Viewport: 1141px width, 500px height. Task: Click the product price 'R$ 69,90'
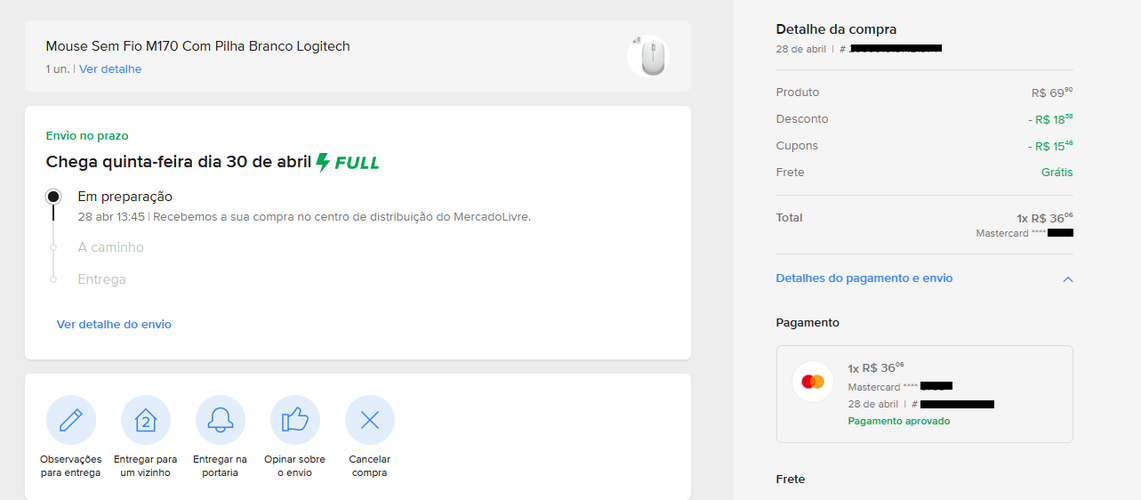point(1052,92)
